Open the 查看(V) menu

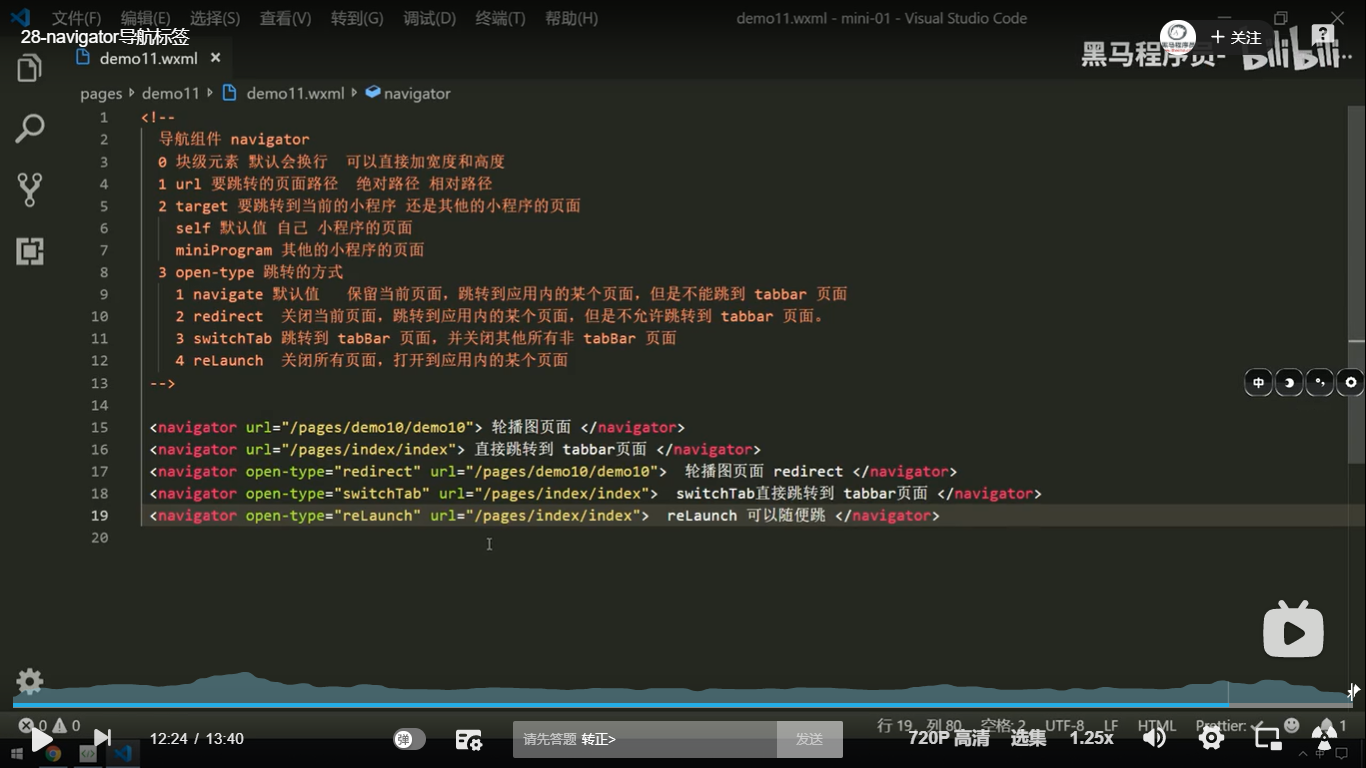click(x=285, y=18)
